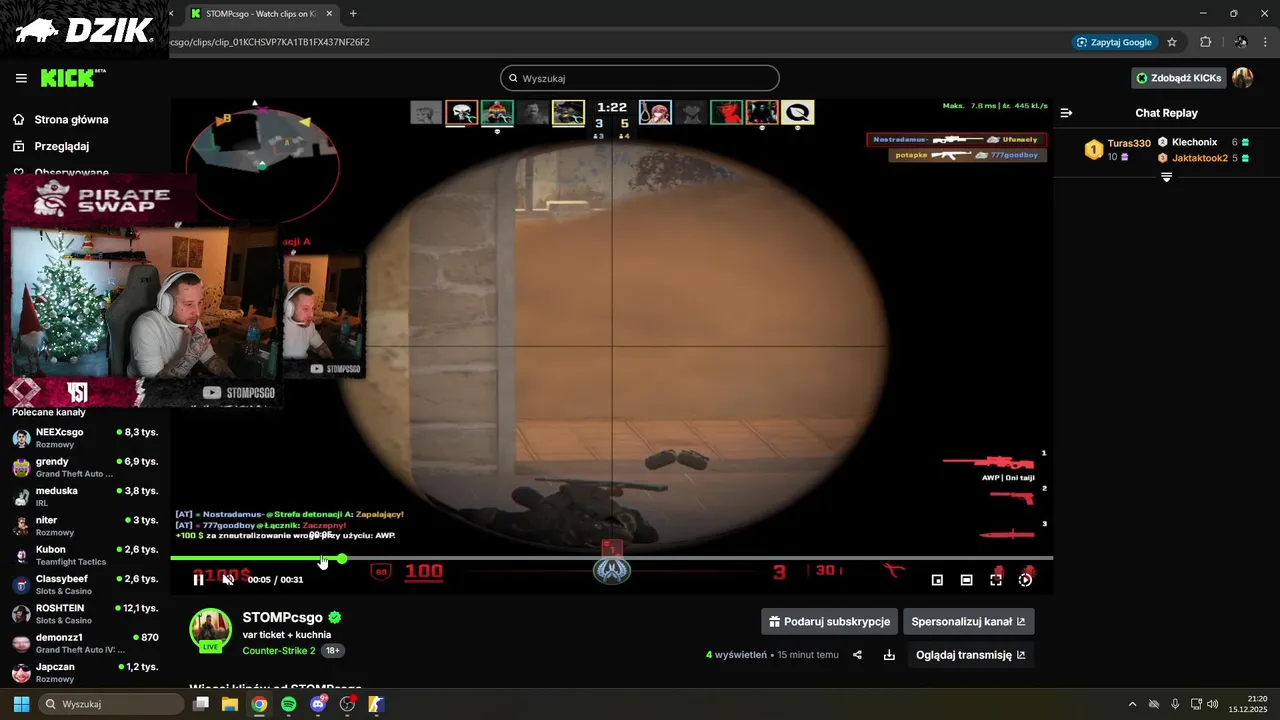
Task: Open a new browser tab
Action: [x=353, y=13]
